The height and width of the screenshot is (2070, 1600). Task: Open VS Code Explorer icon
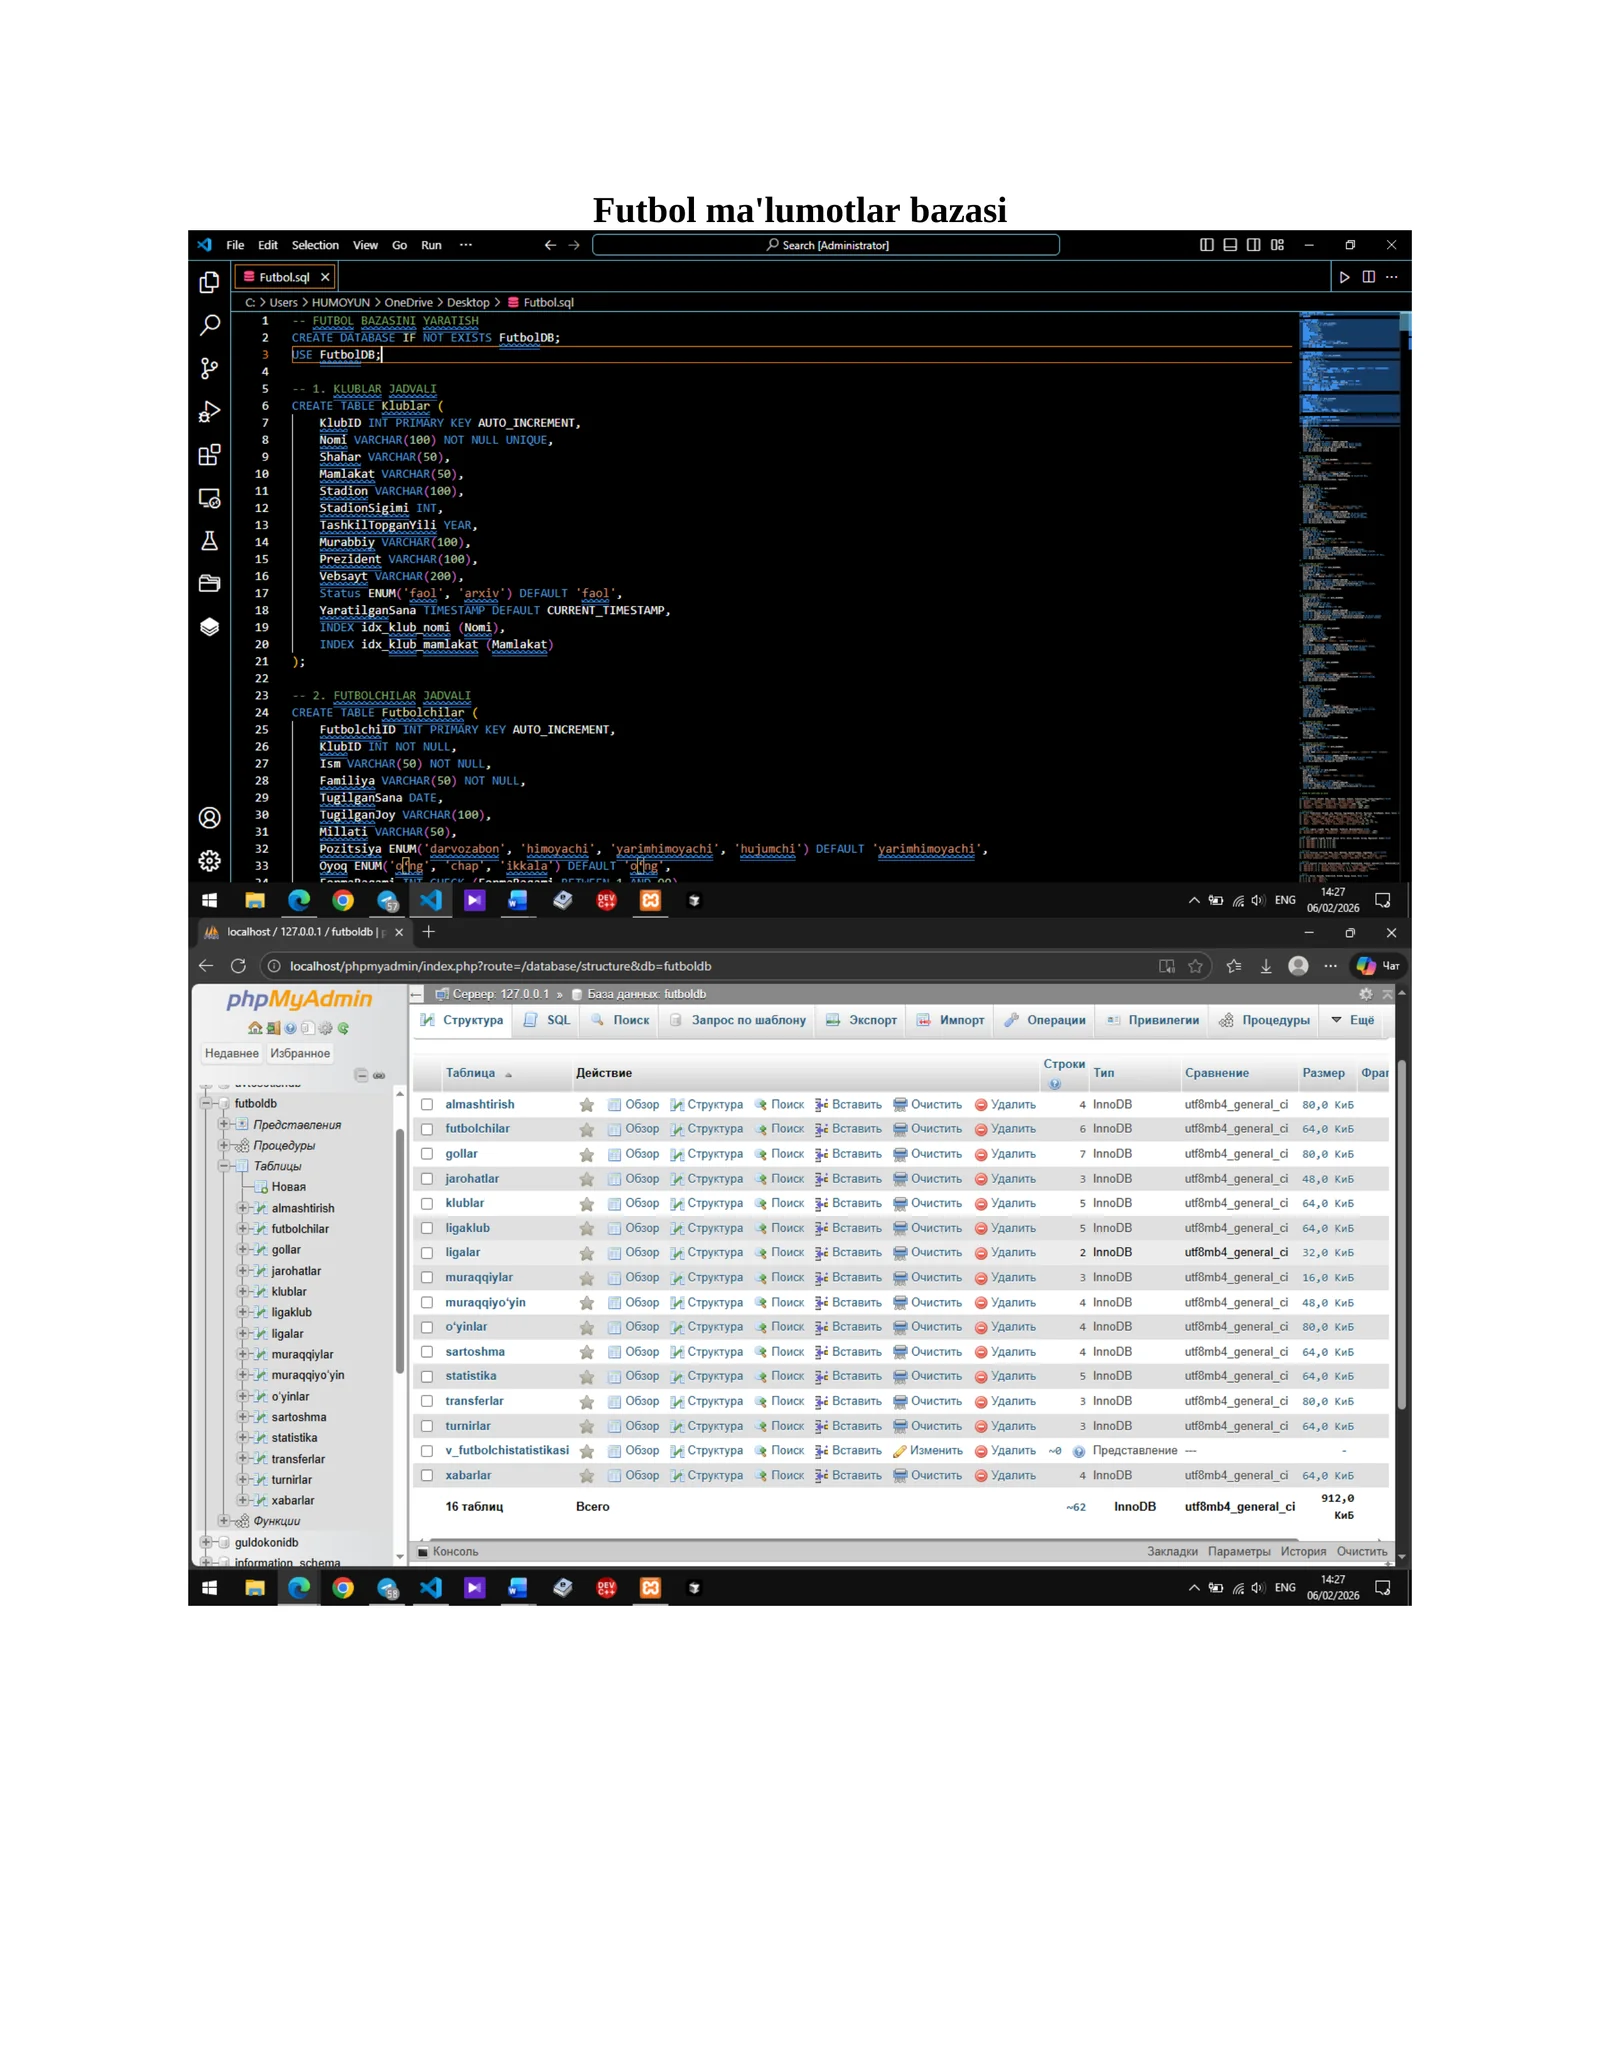click(209, 283)
